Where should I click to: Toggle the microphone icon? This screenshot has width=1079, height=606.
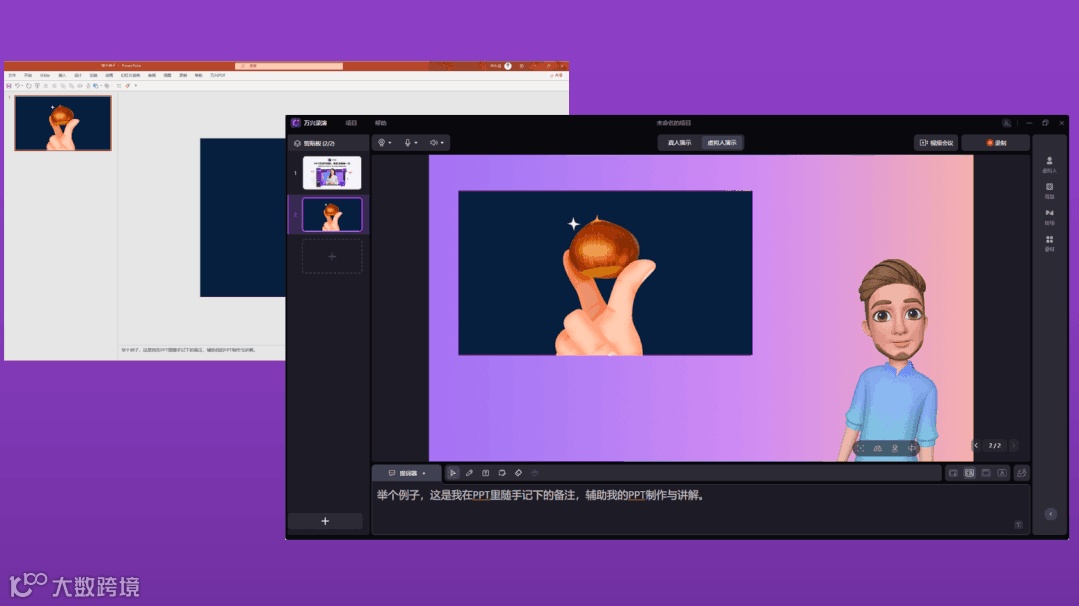click(x=407, y=142)
